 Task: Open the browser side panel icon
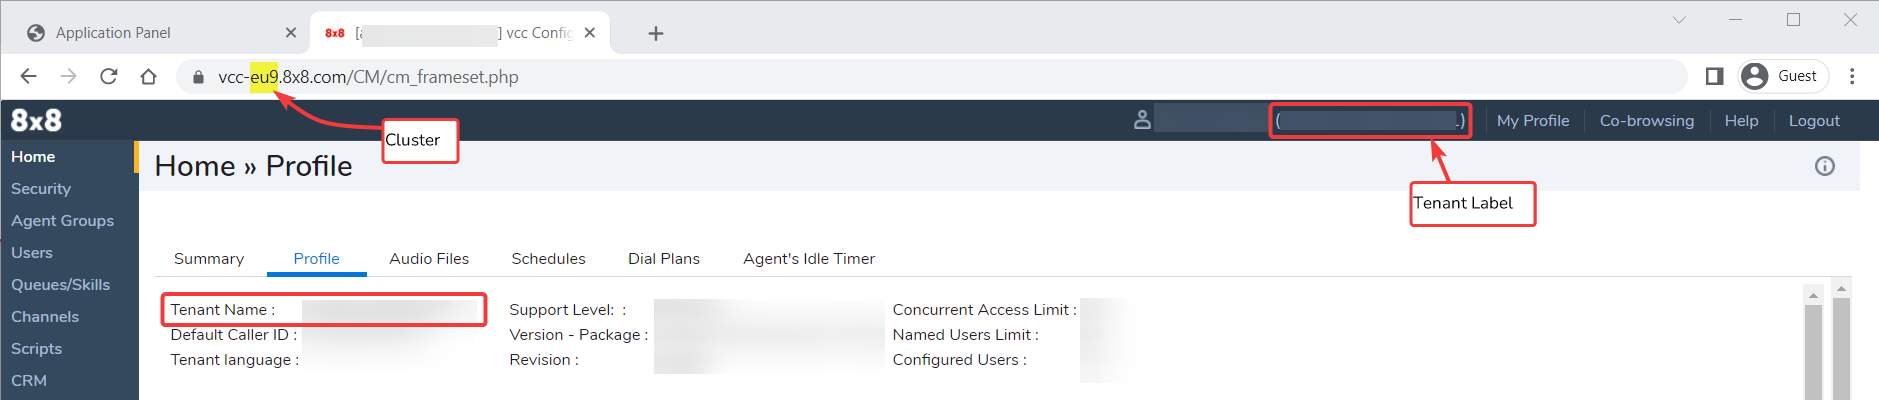pos(1714,76)
